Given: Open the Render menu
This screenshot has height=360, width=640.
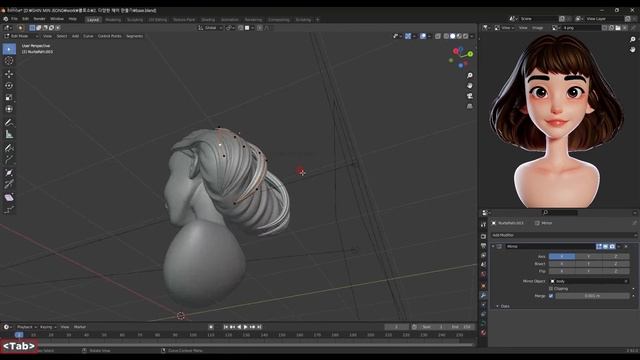Looking at the screenshot, I should point(39,19).
